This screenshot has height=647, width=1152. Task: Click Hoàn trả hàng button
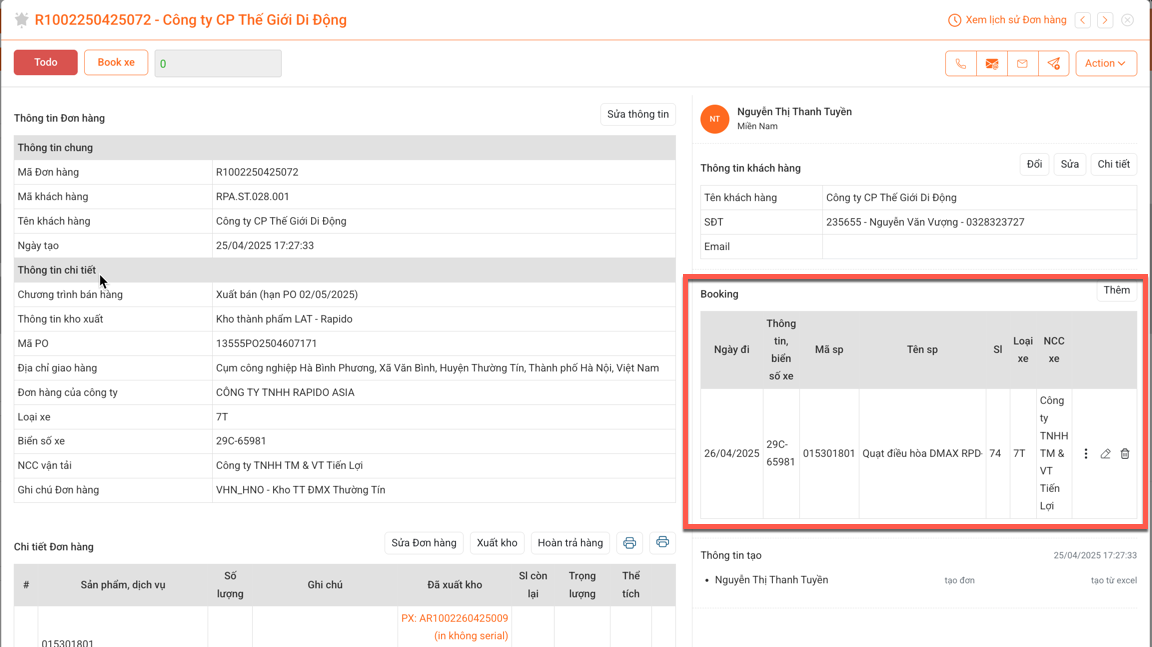(570, 543)
